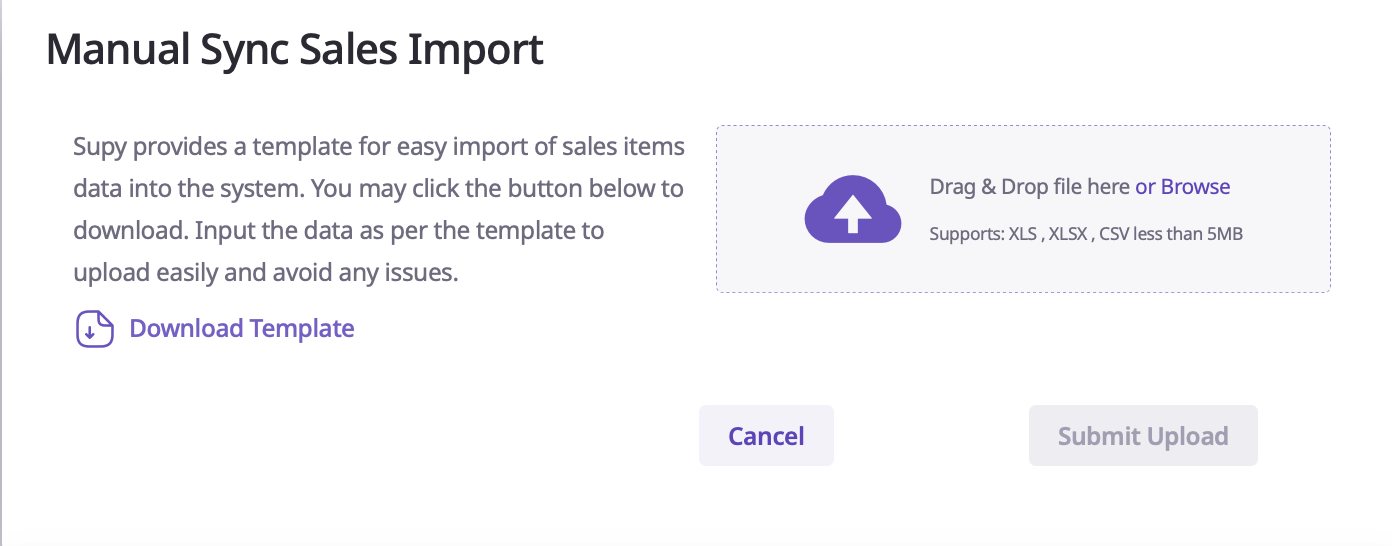The image size is (1392, 546).
Task: Click the word "Template" in the download link
Action: (301, 328)
